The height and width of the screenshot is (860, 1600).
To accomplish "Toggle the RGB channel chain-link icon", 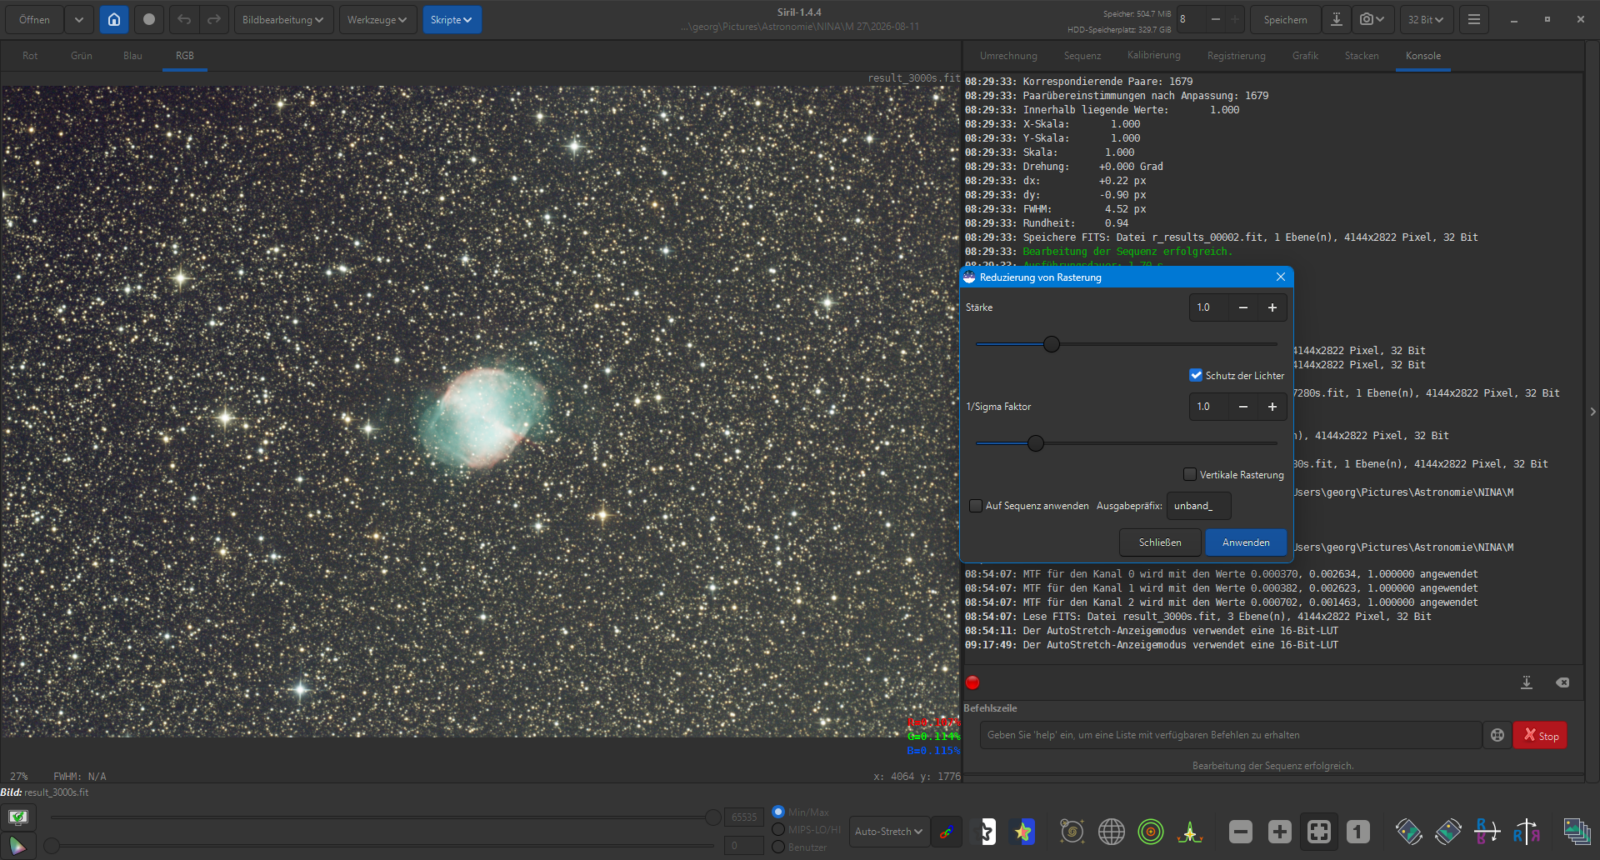I will [946, 832].
